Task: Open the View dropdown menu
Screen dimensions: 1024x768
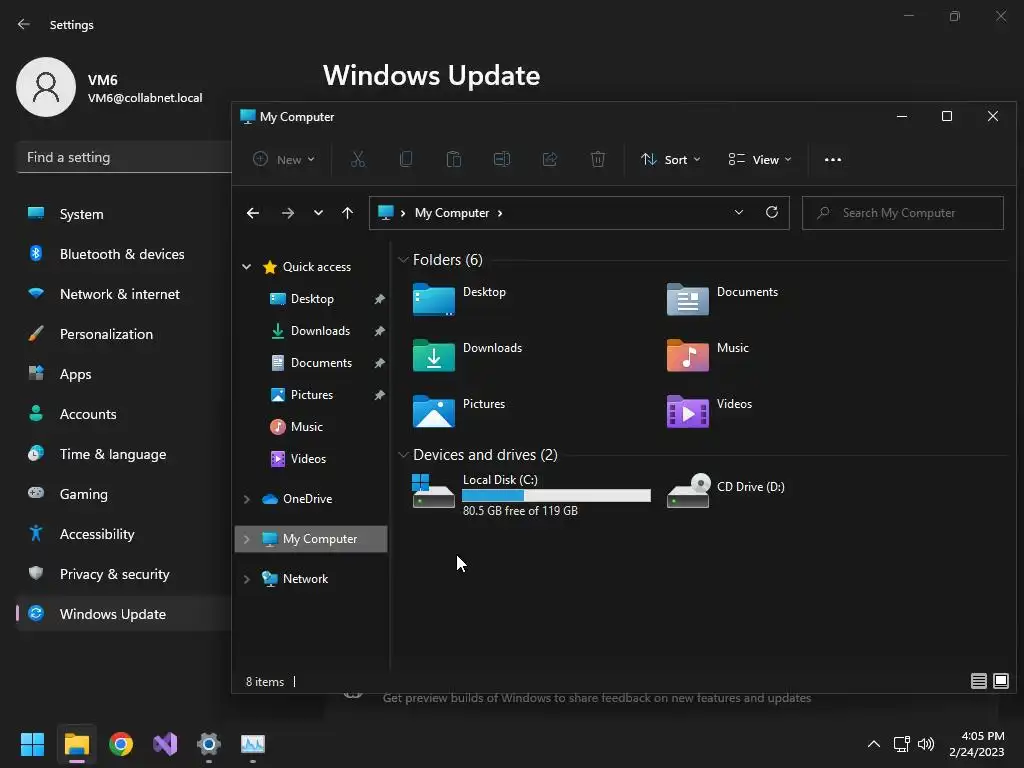Action: click(760, 159)
